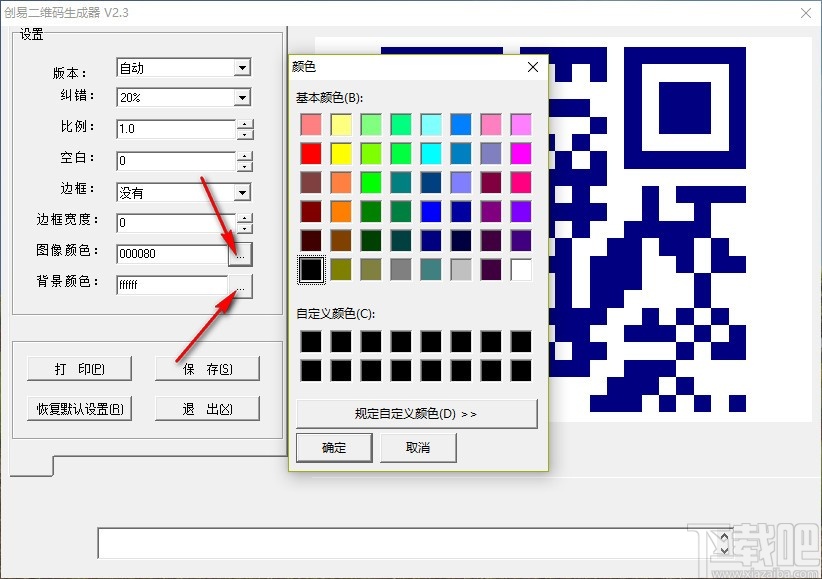The height and width of the screenshot is (579, 822).
Task: Select the last custom color slot in second row
Action: pyautogui.click(x=521, y=371)
